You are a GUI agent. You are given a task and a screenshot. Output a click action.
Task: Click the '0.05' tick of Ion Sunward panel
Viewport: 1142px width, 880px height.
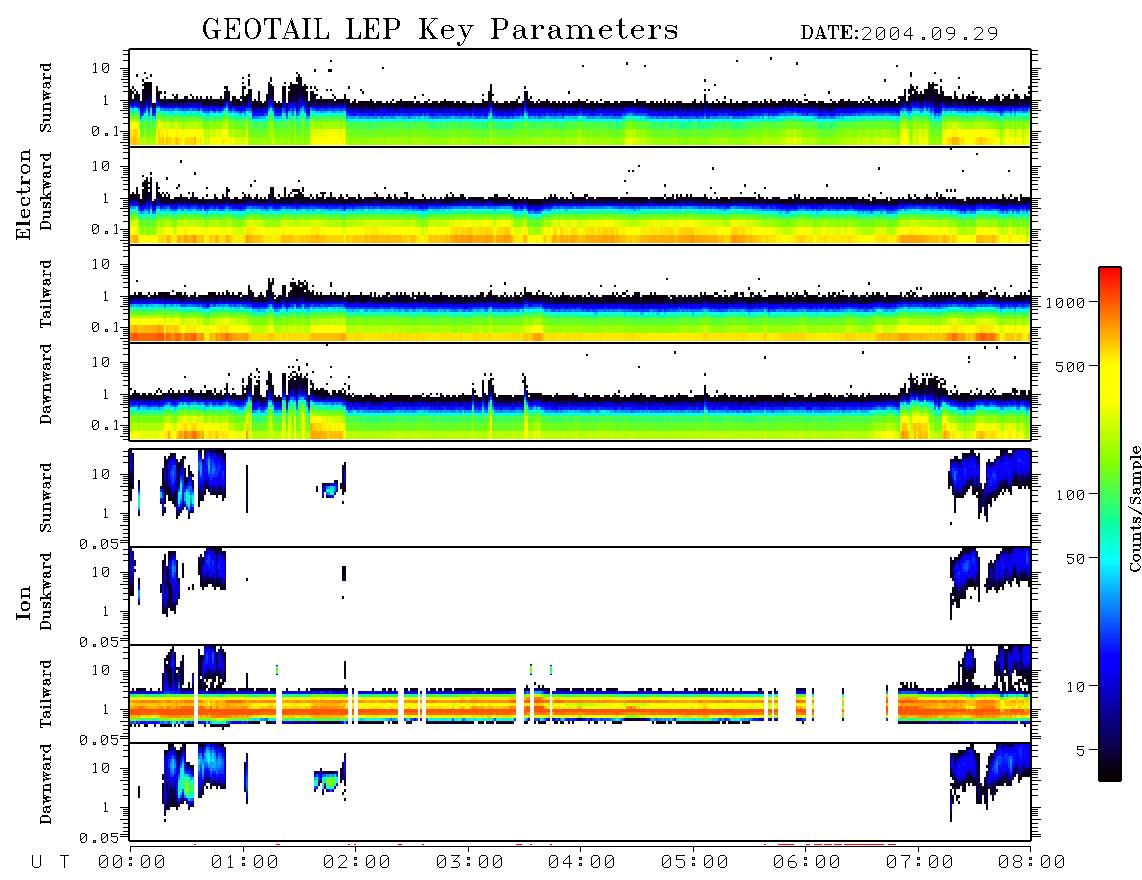[98, 544]
